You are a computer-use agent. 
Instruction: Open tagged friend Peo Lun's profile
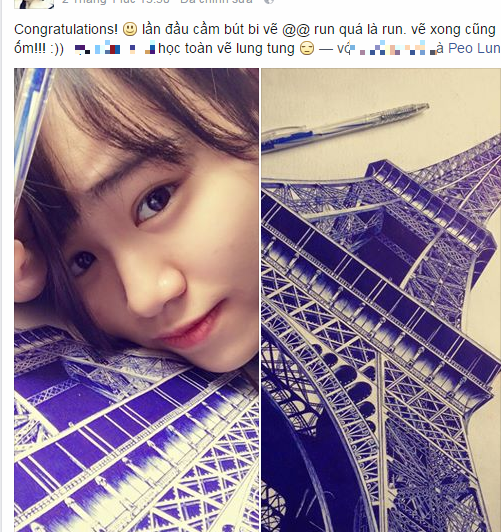474,49
